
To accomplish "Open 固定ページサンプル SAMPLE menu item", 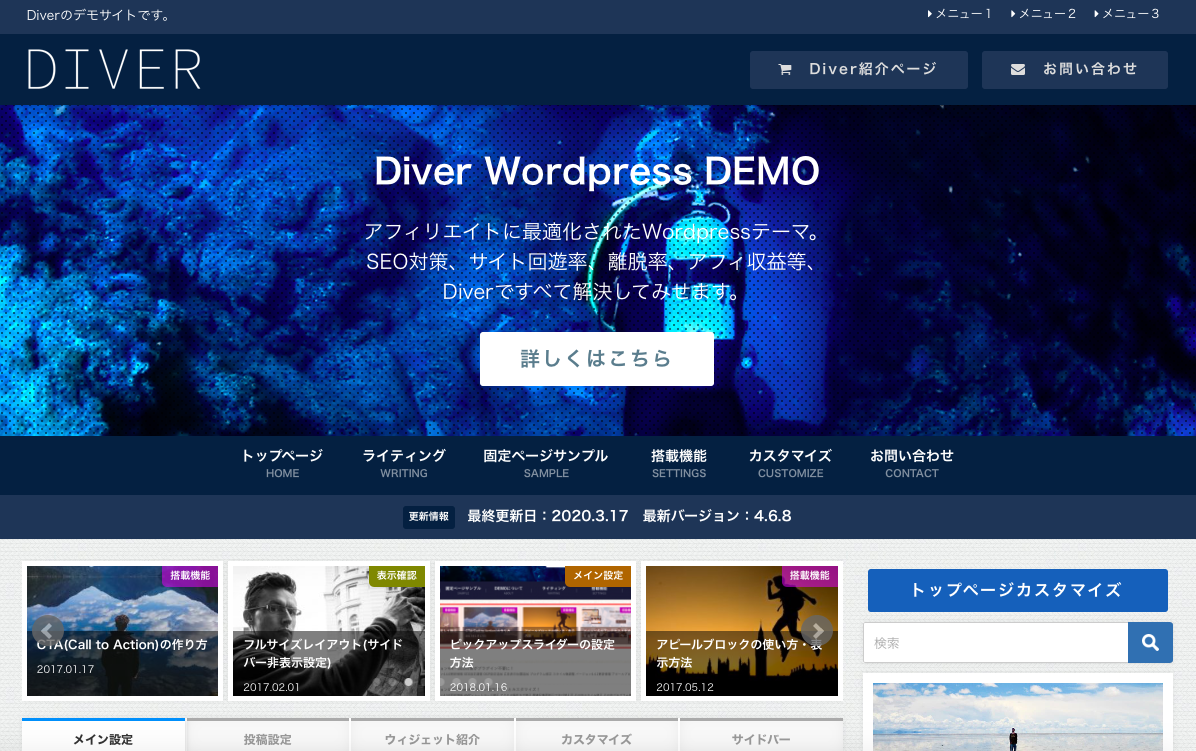I will tap(546, 464).
